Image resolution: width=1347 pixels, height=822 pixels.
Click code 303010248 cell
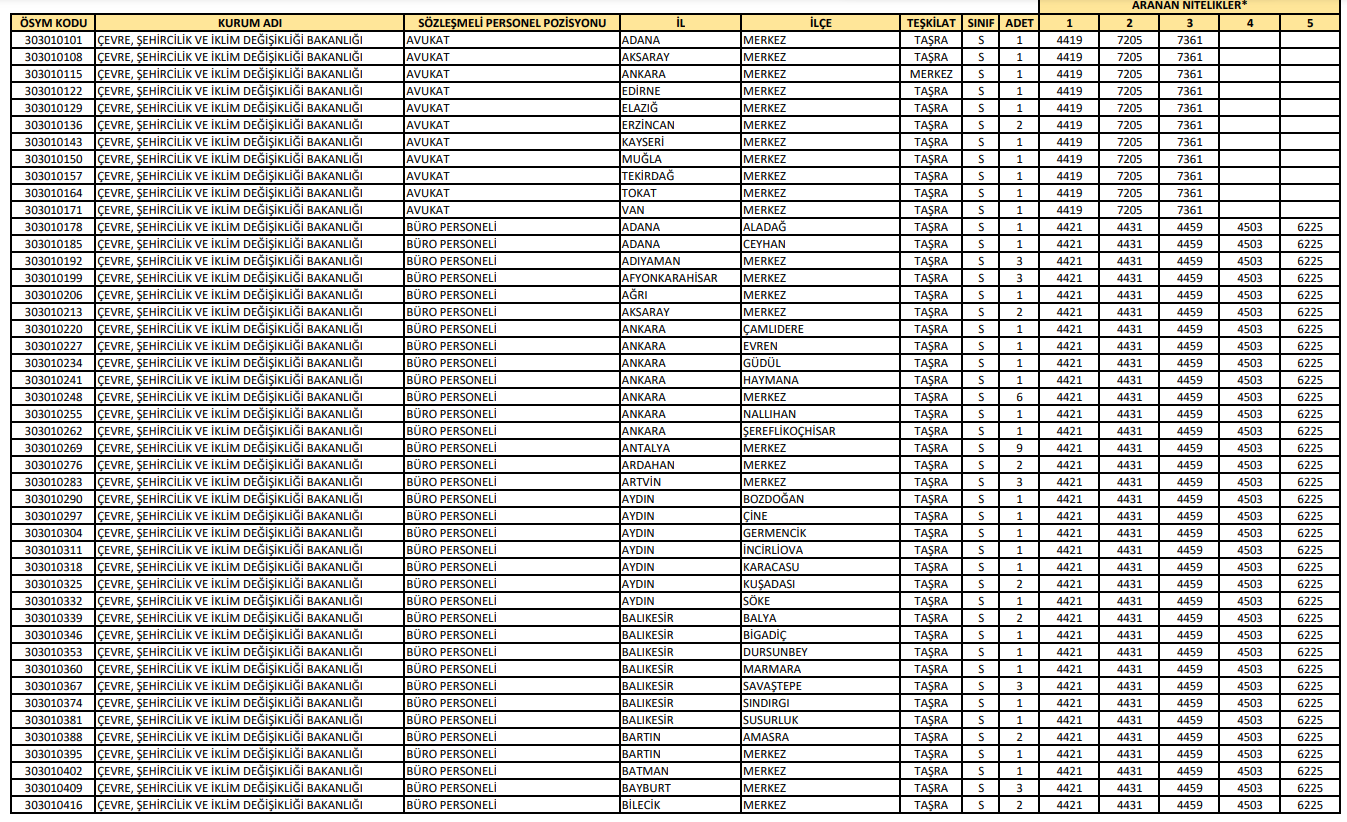click(x=53, y=397)
